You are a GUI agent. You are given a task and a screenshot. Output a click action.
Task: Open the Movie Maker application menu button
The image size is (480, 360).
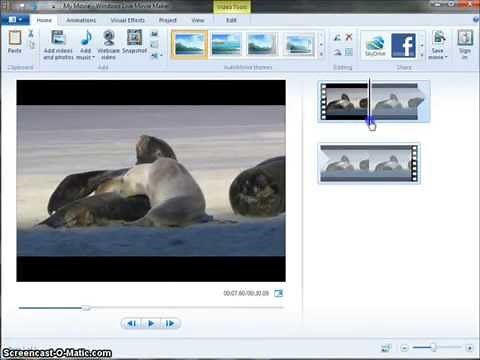(15, 20)
